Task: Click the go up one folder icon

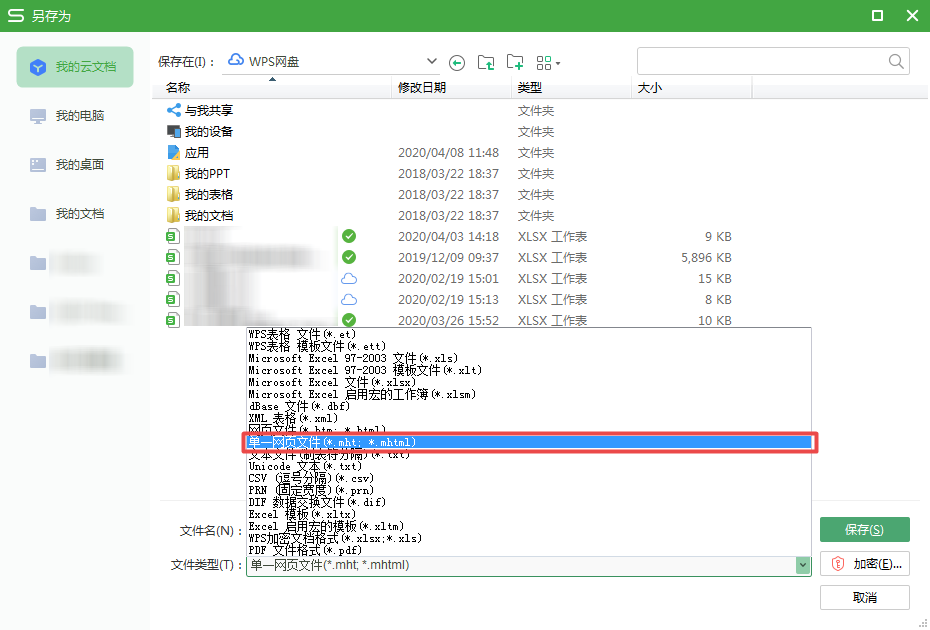Action: [x=486, y=62]
